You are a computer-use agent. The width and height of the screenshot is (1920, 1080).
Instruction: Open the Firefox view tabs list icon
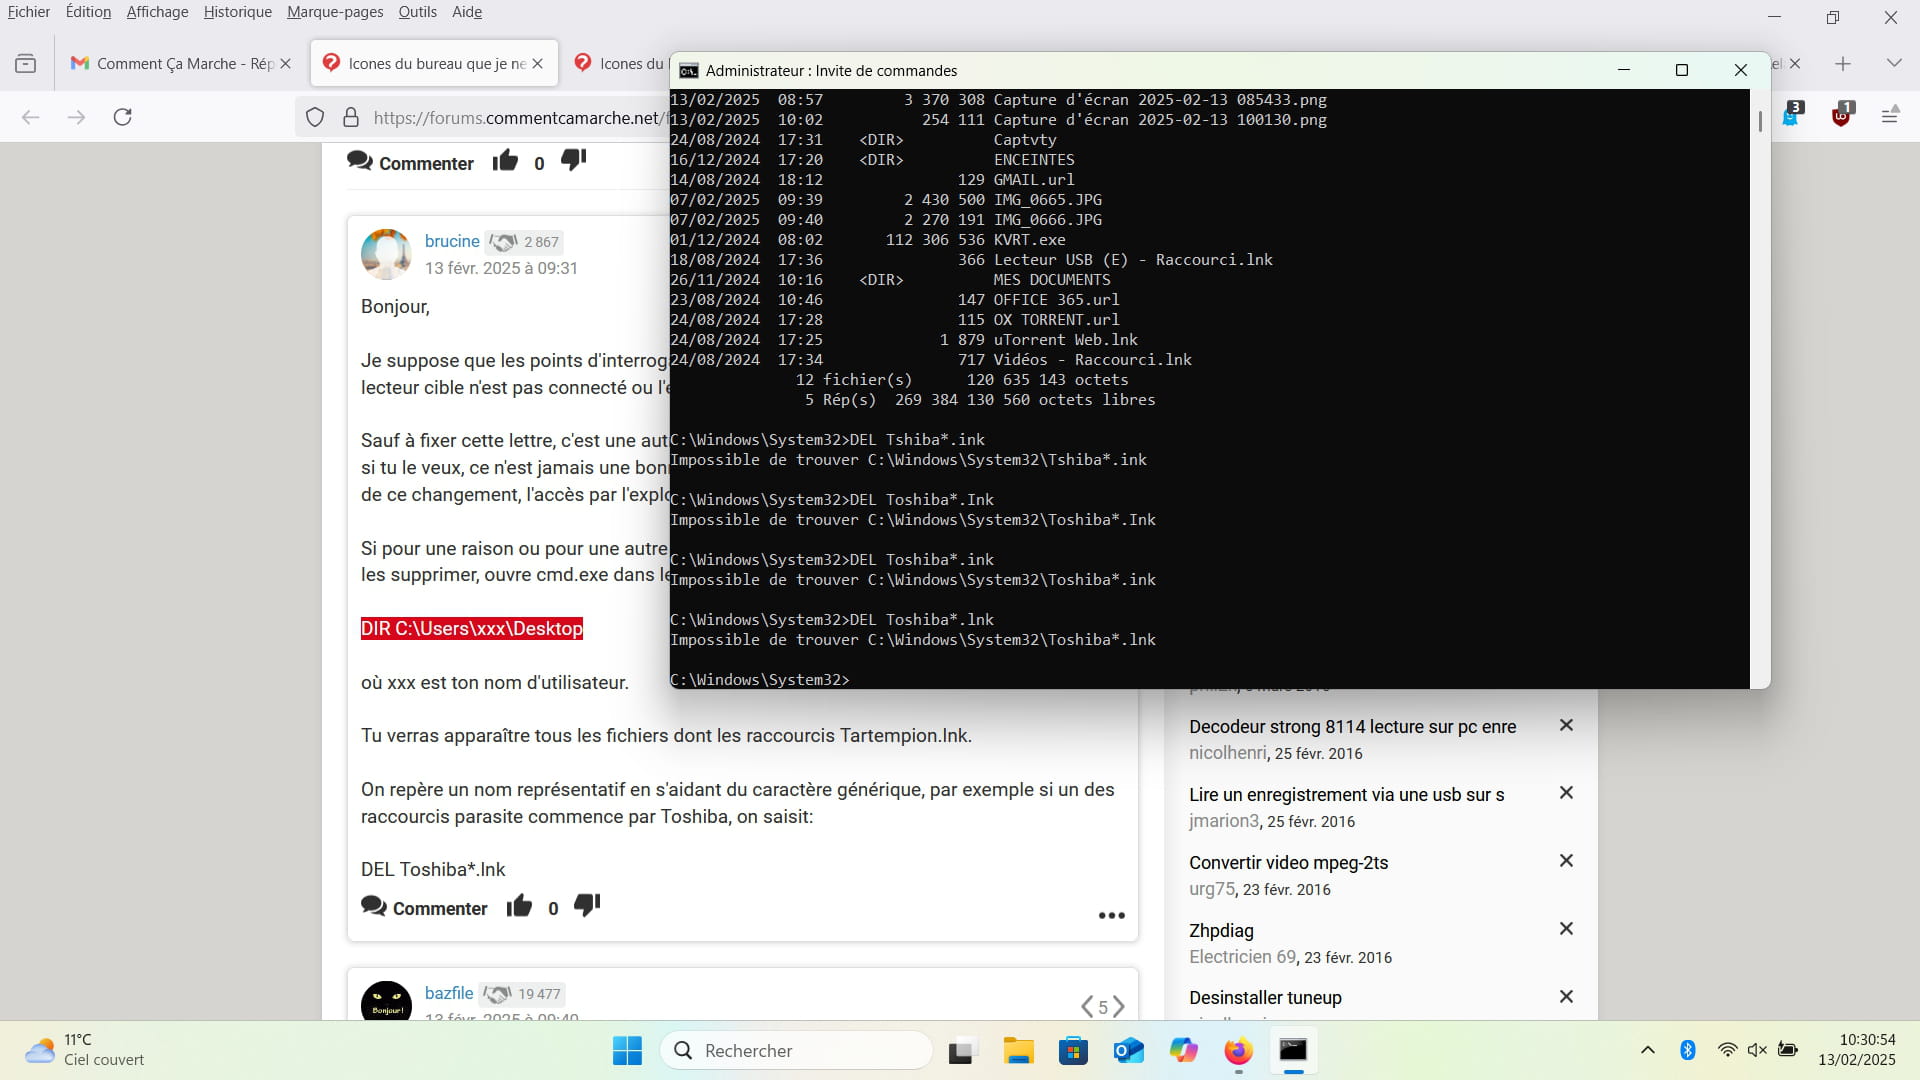[26, 64]
